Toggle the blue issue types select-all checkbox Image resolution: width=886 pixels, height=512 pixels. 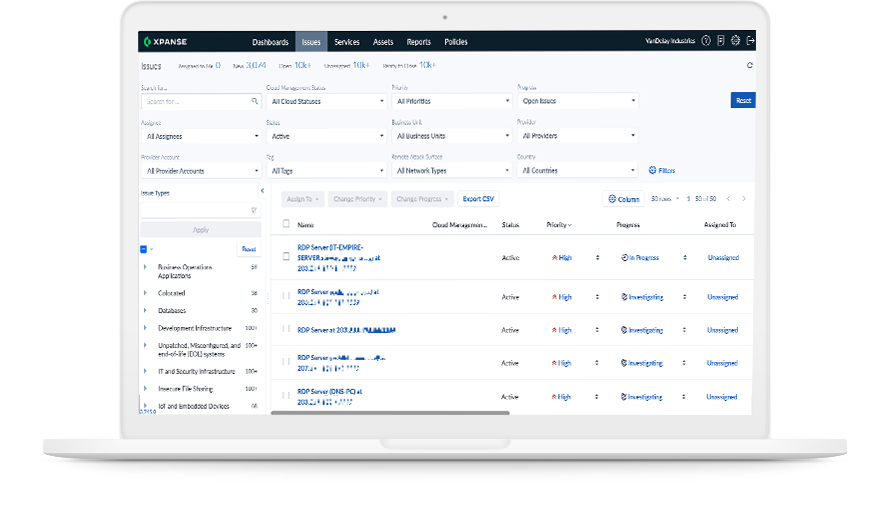click(144, 249)
